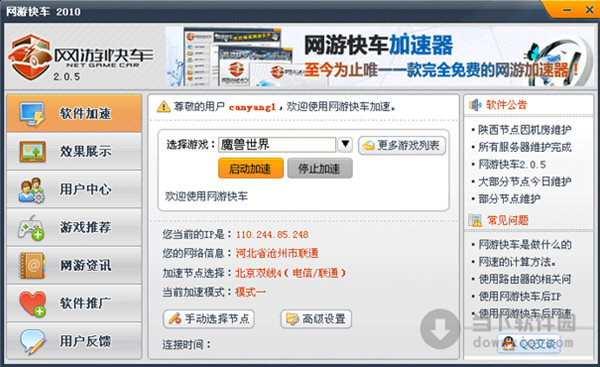Start acceleration with 启动加速 button

[x=251, y=168]
